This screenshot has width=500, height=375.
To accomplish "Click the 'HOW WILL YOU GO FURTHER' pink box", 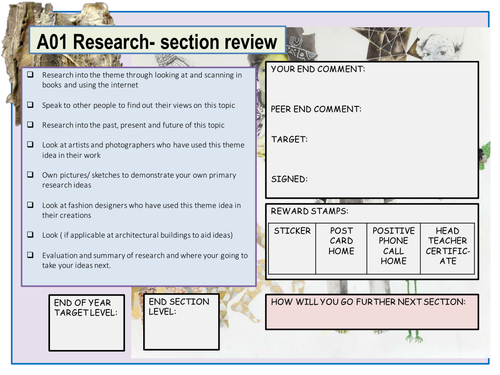I will pyautogui.click(x=372, y=312).
